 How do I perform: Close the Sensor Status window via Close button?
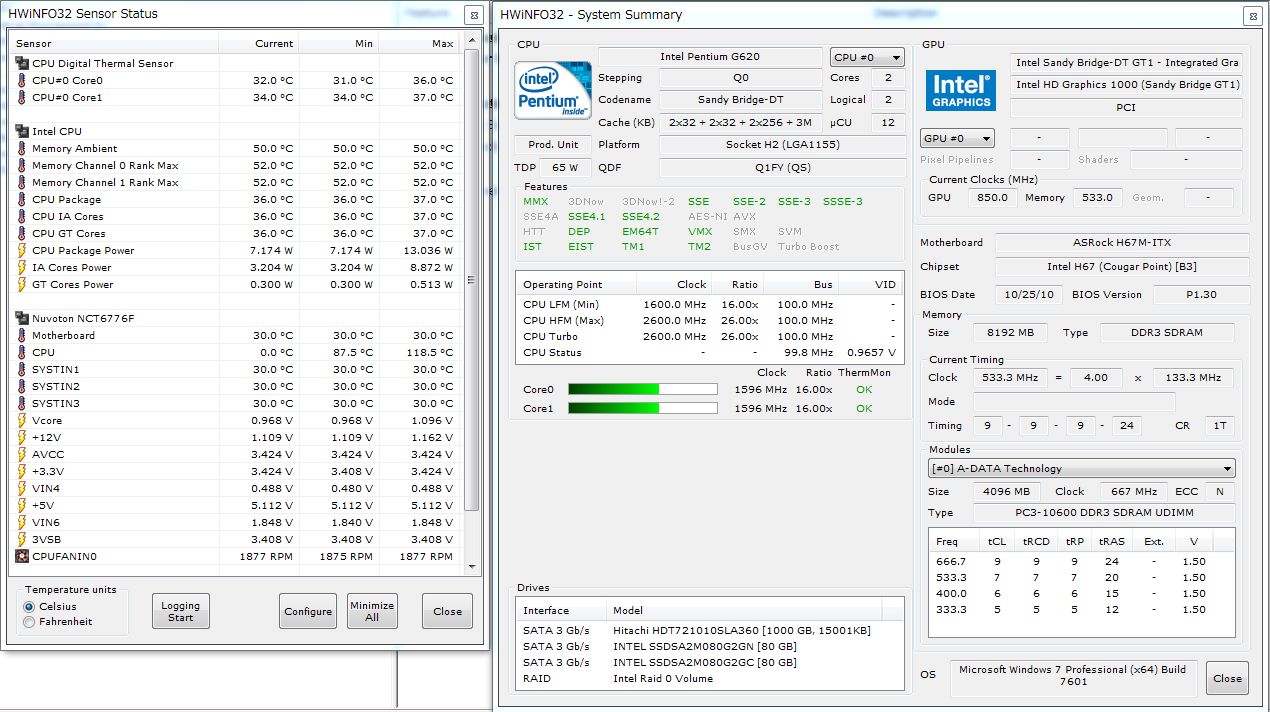(447, 611)
